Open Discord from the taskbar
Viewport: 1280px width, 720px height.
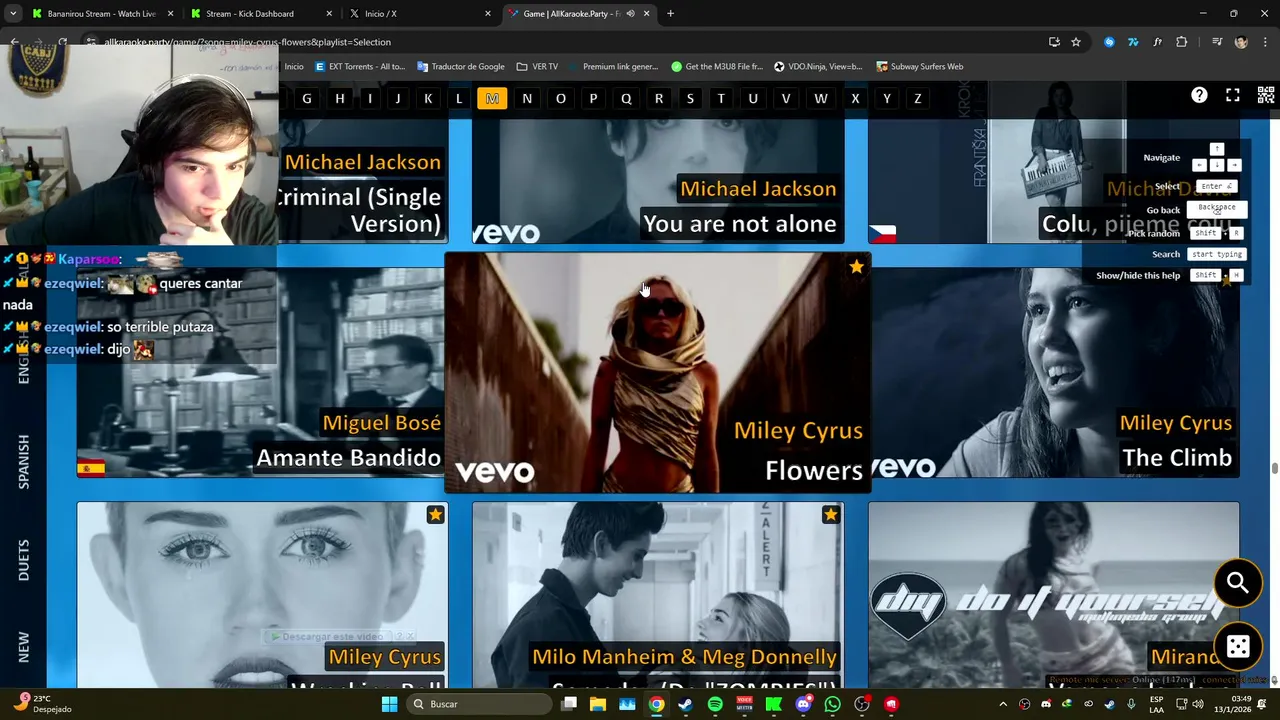(803, 704)
